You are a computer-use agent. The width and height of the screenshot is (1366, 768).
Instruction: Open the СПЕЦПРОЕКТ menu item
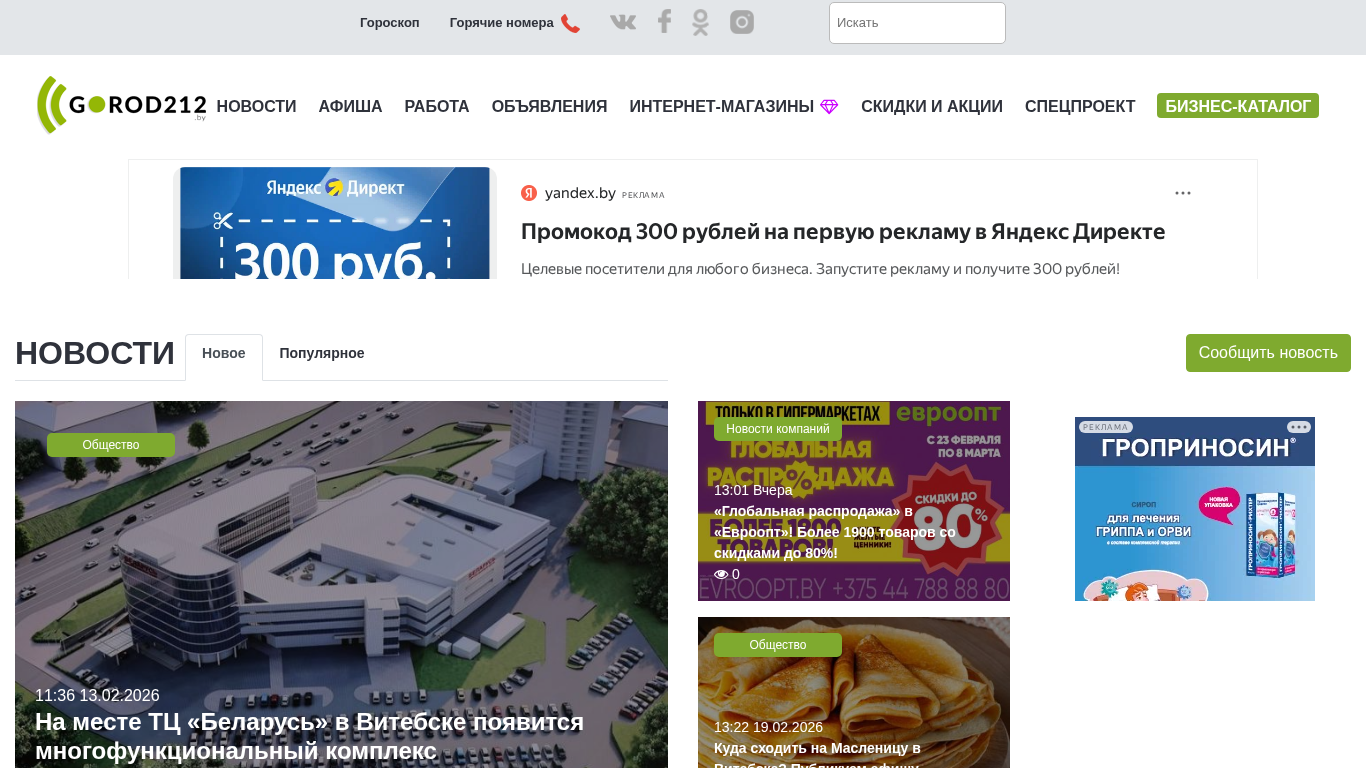click(x=1080, y=107)
